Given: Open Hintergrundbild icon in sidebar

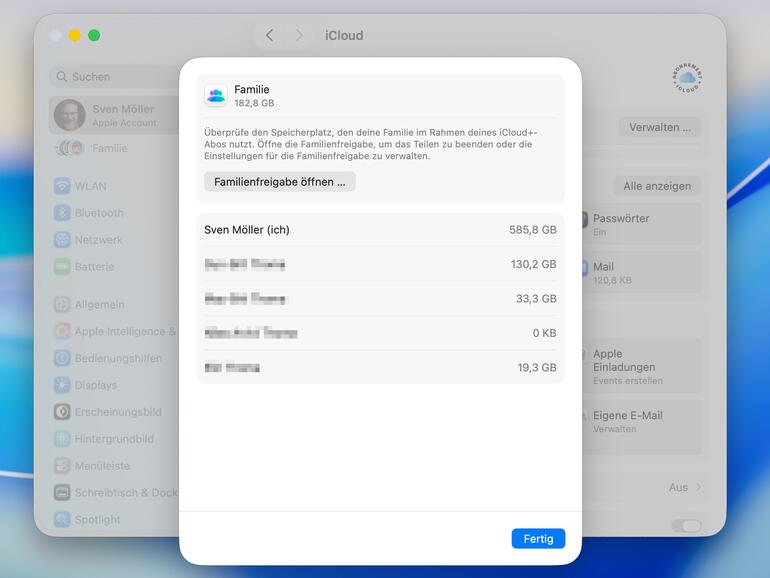Looking at the screenshot, I should [62, 439].
